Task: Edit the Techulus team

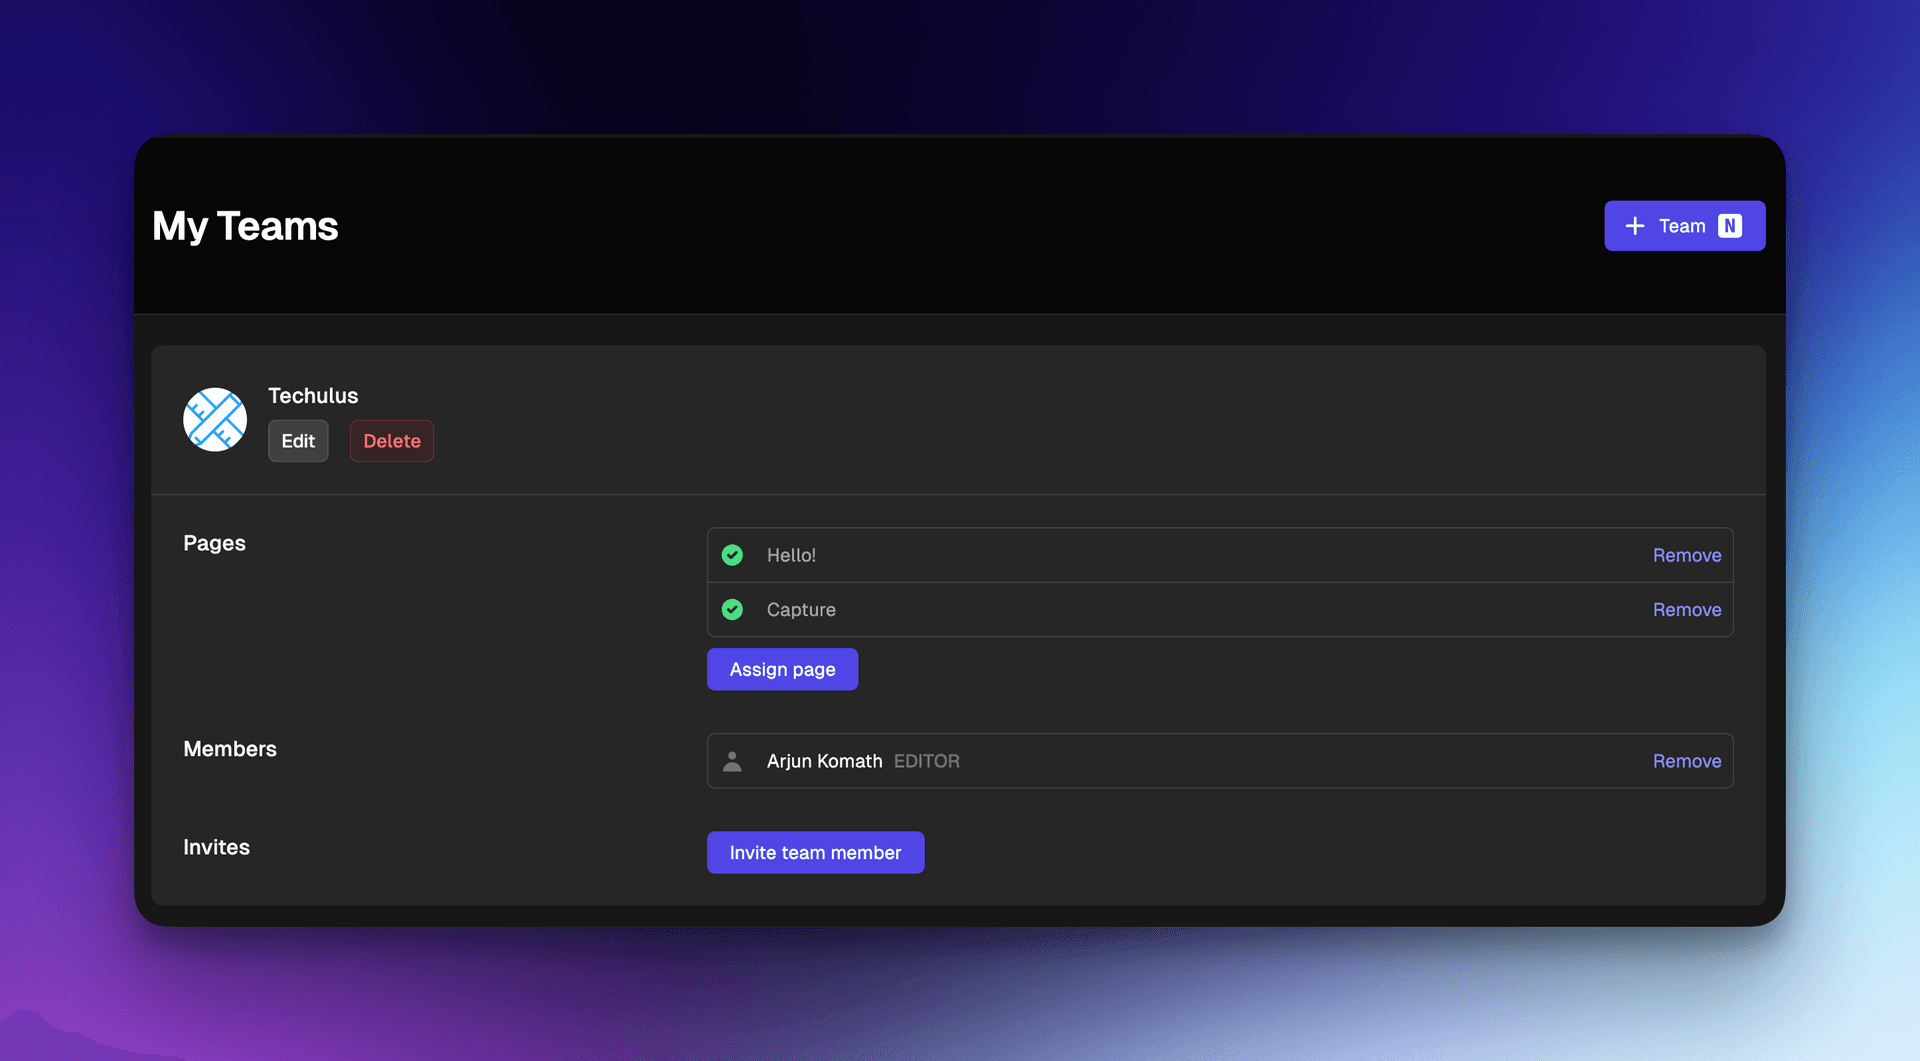Action: pyautogui.click(x=298, y=441)
